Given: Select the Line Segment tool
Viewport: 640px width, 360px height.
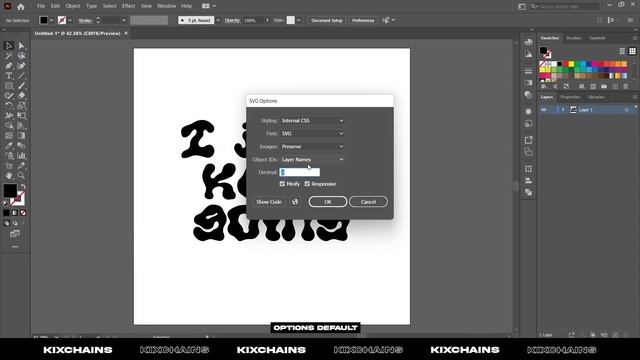Looking at the screenshot, I should (x=21, y=76).
